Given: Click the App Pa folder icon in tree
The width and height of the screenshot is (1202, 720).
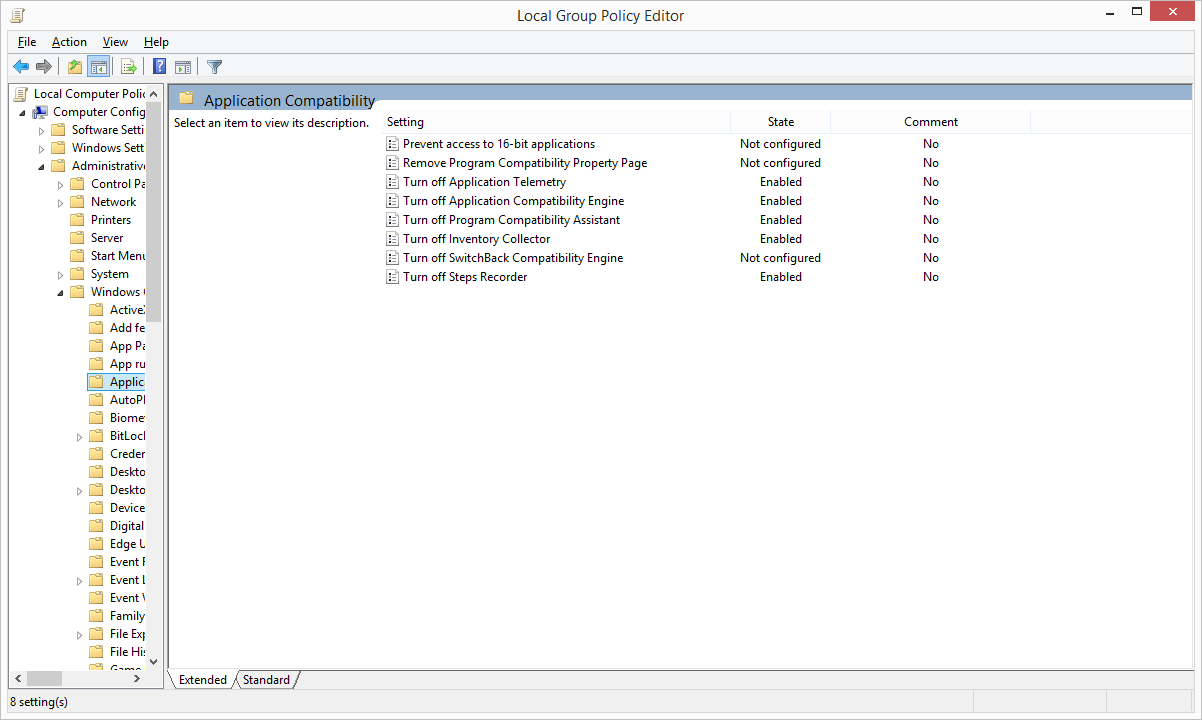Looking at the screenshot, I should pyautogui.click(x=96, y=346).
